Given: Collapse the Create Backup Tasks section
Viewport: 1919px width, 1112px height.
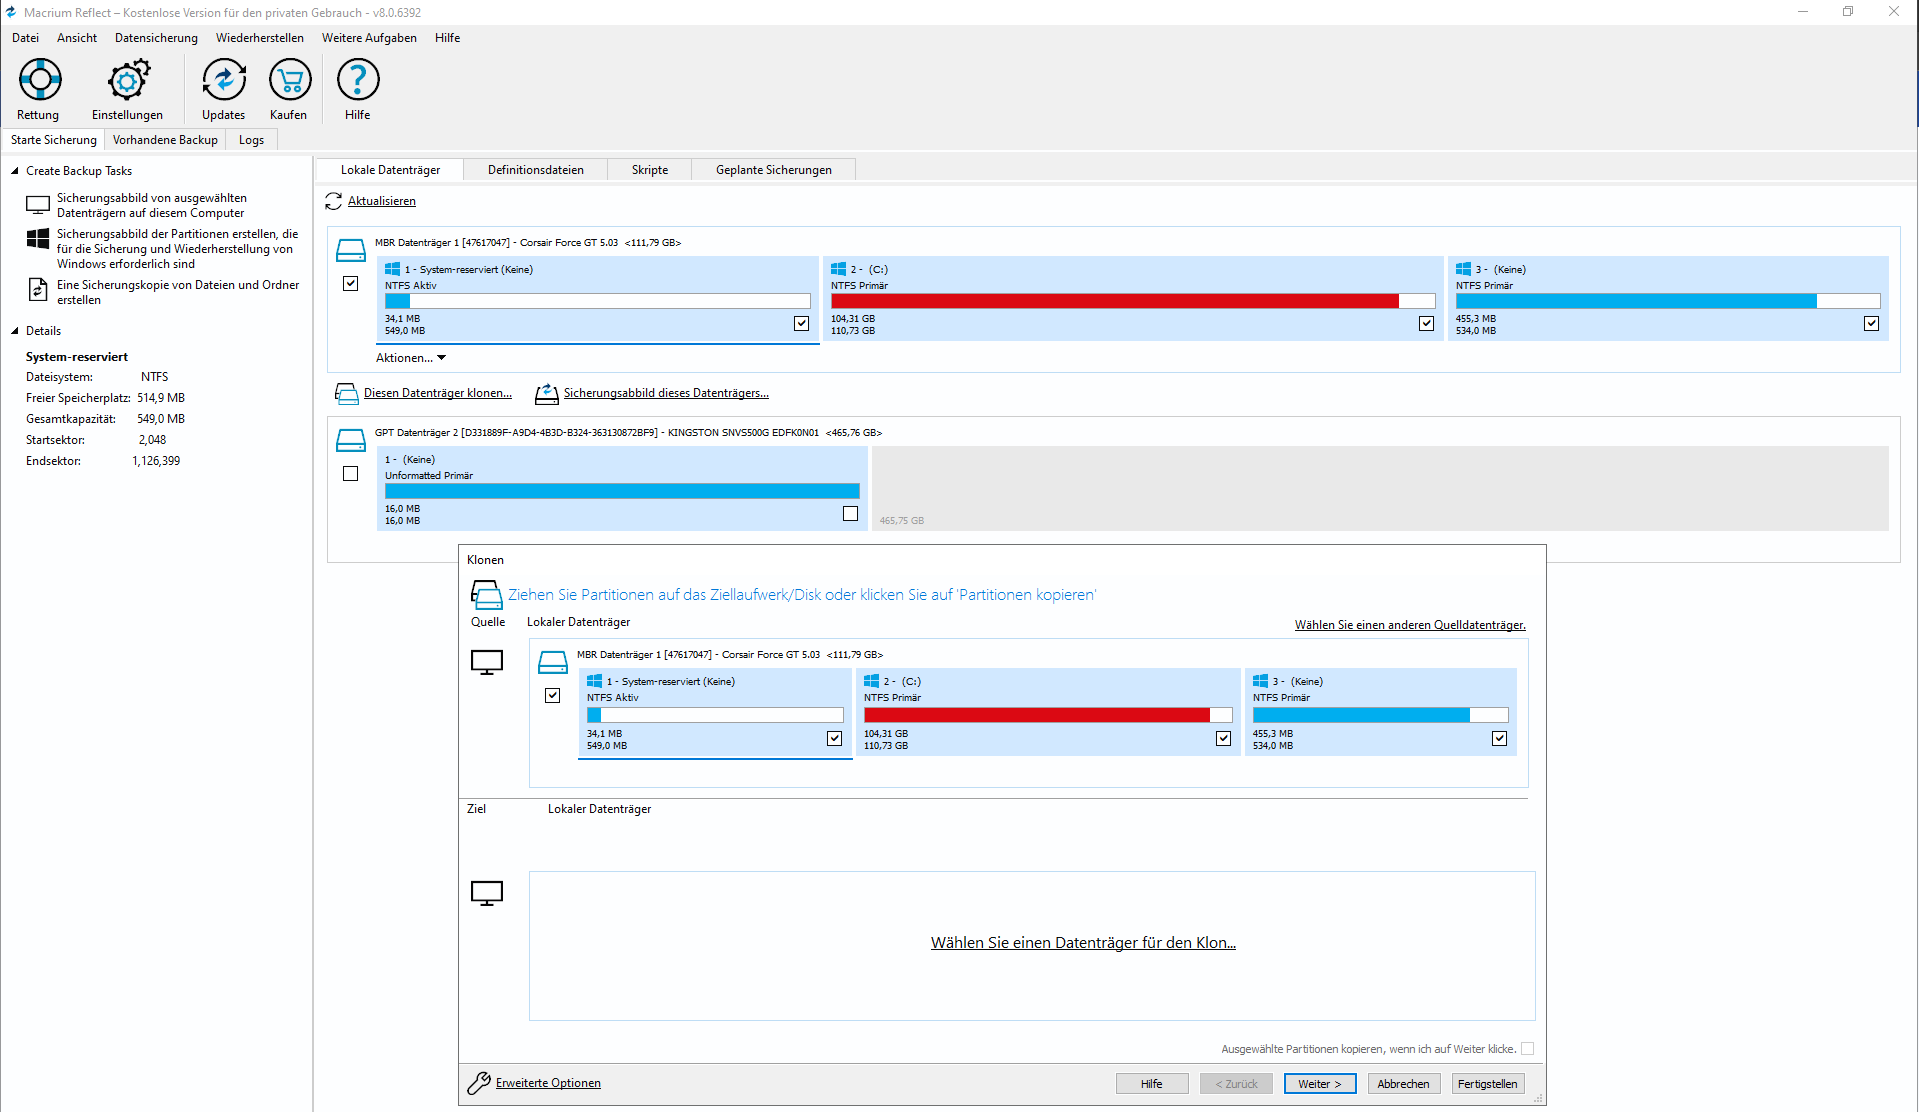Looking at the screenshot, I should pyautogui.click(x=15, y=171).
